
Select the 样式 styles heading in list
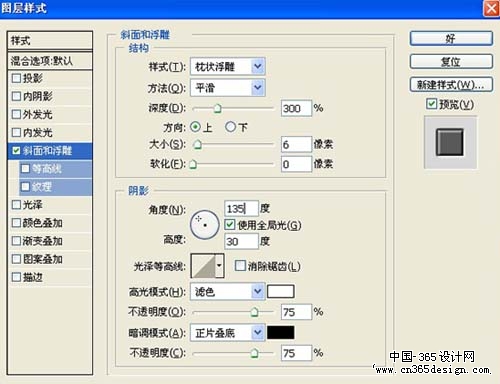coord(50,41)
